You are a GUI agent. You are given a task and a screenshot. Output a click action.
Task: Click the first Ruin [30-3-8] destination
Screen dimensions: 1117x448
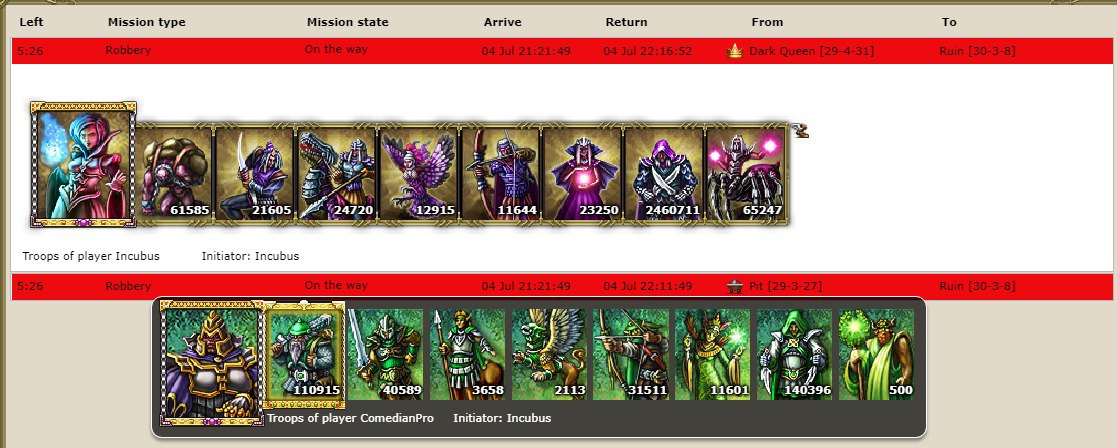click(x=977, y=51)
